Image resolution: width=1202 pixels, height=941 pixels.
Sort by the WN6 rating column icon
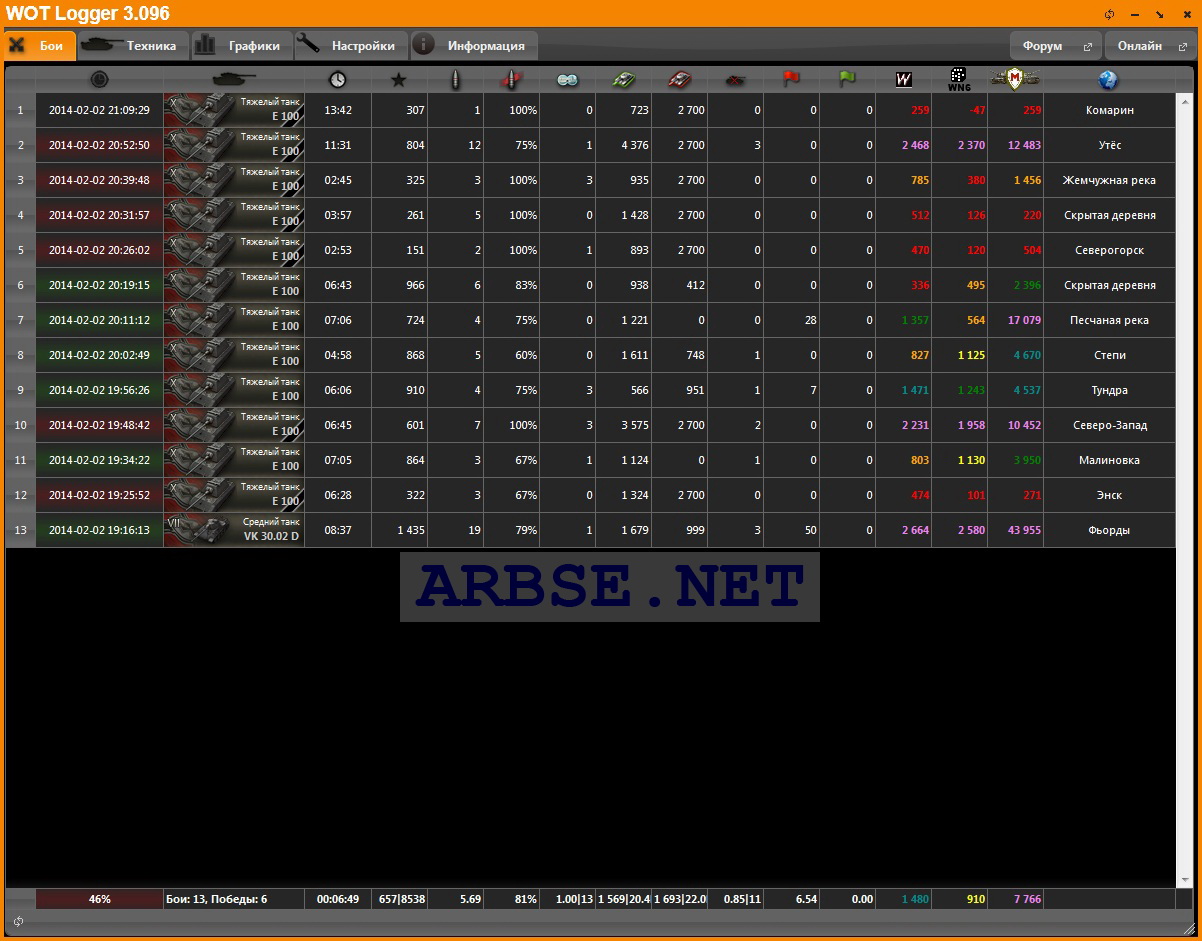click(959, 79)
